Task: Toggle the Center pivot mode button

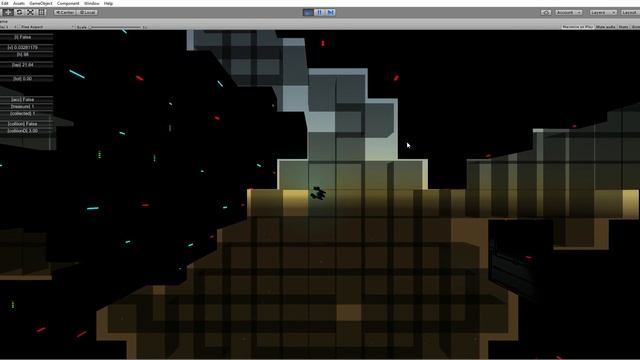Action: [x=65, y=12]
